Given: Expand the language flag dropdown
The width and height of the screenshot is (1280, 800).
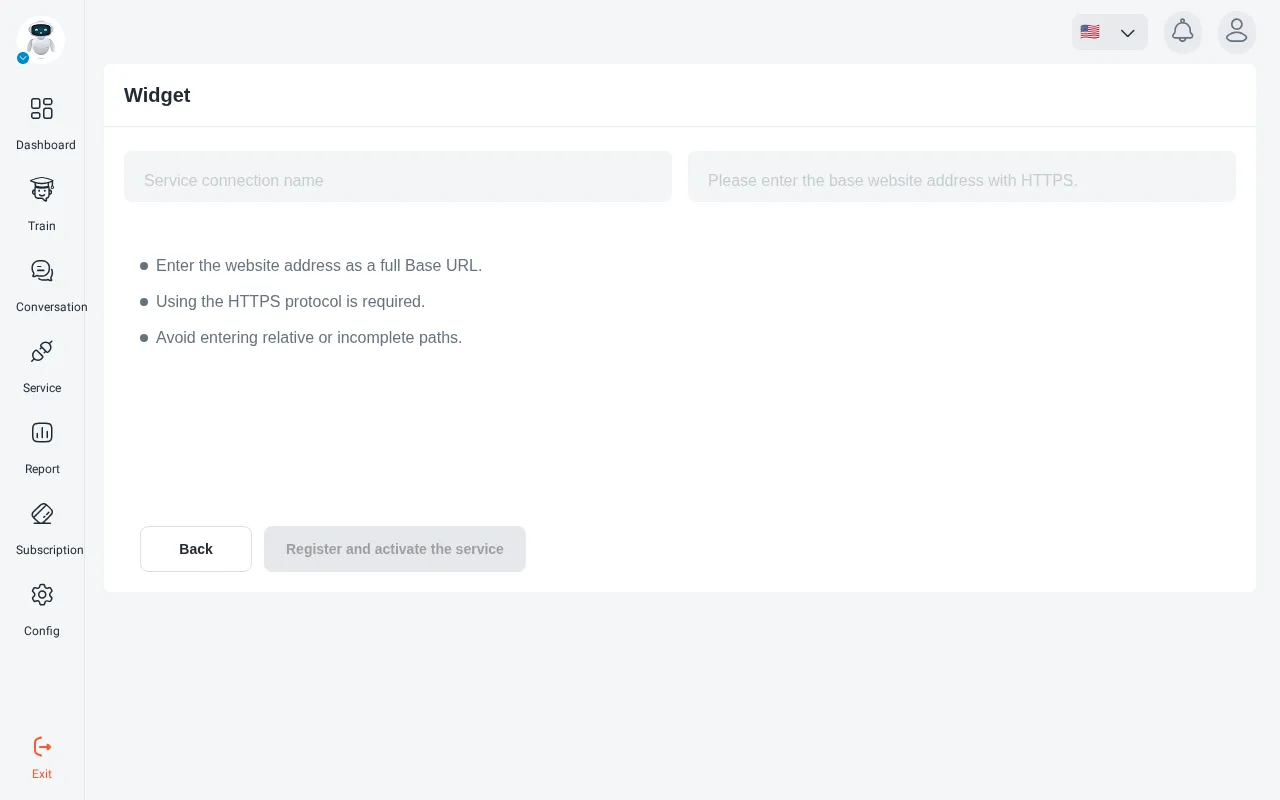Looking at the screenshot, I should coord(1110,32).
